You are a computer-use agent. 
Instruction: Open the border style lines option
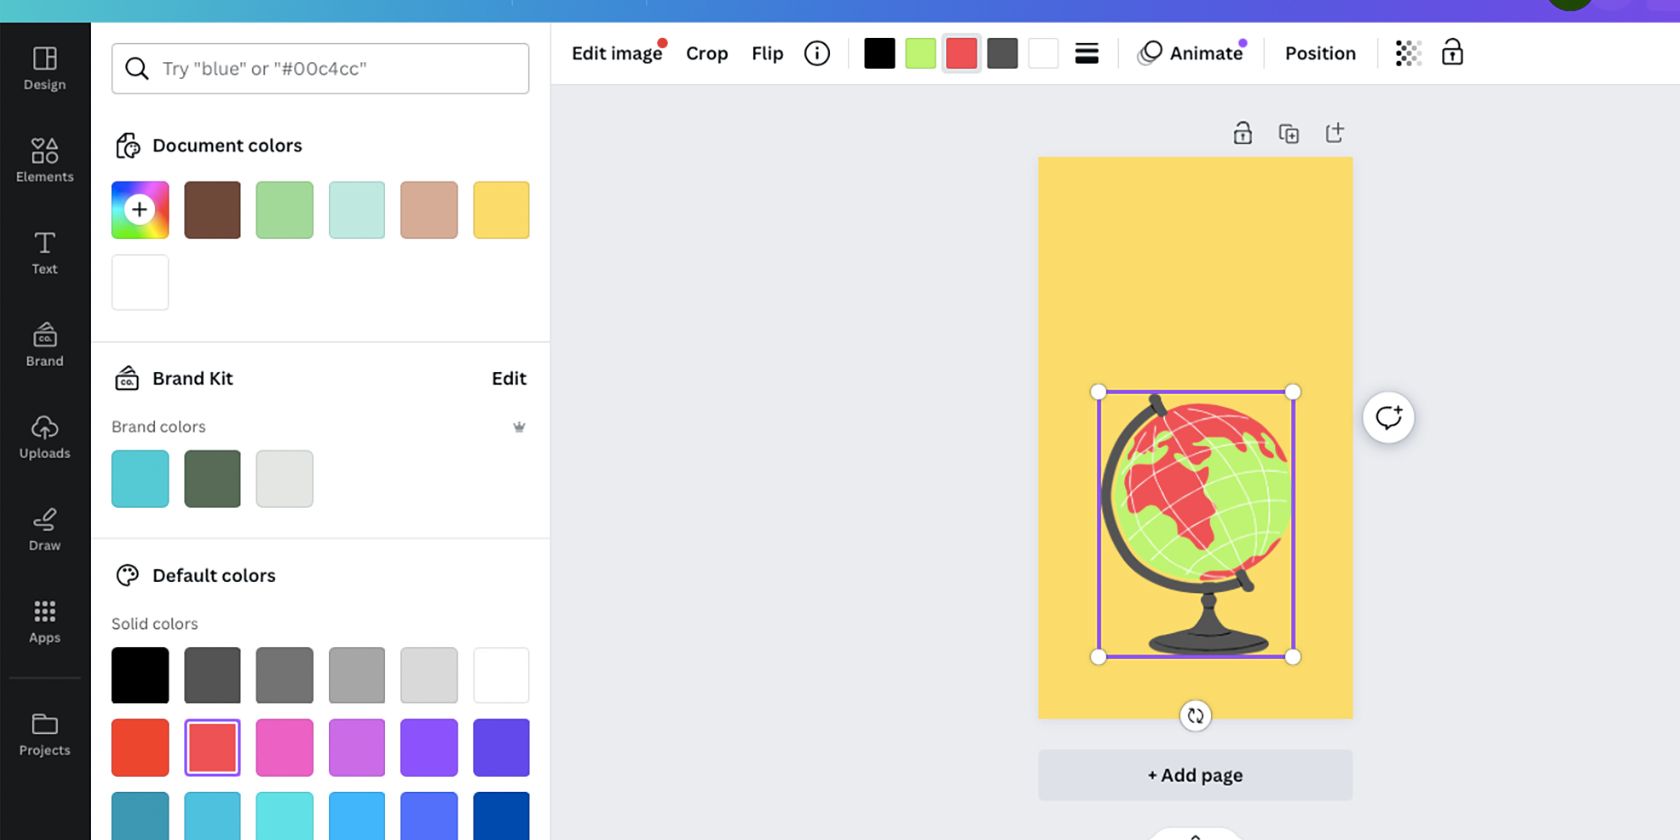pos(1087,53)
